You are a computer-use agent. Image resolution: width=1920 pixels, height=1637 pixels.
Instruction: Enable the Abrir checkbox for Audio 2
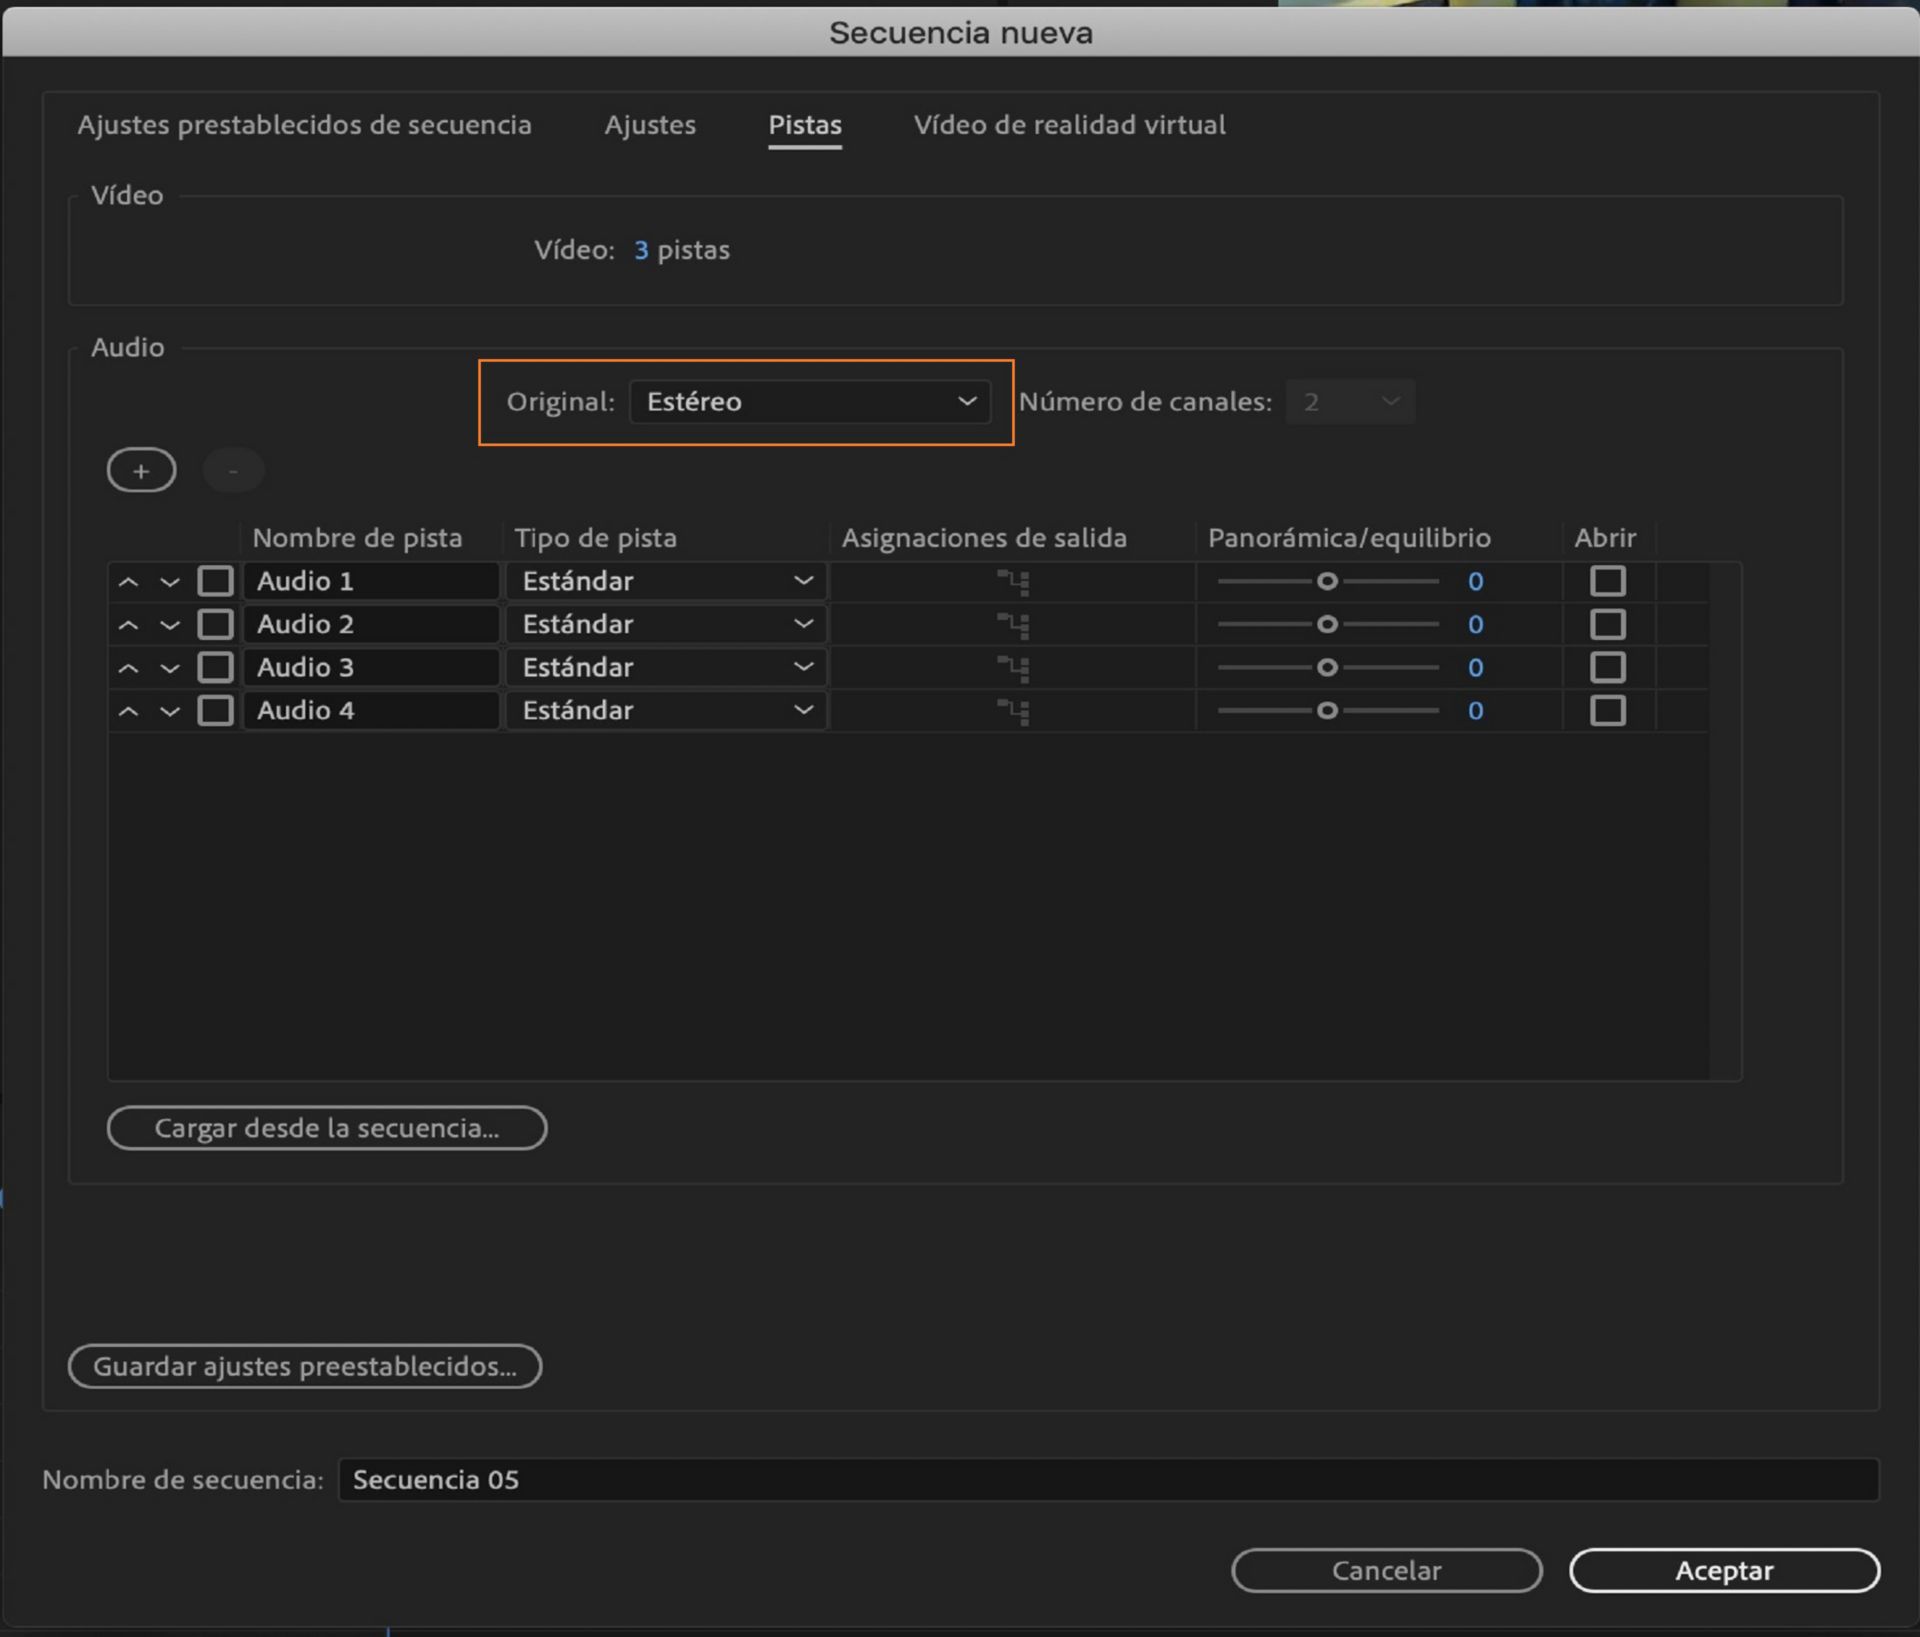[x=1607, y=624]
